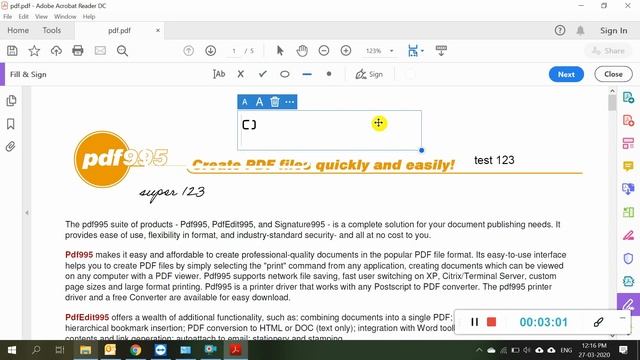This screenshot has width=640, height=360.
Task: Switch to the pdf.pdf document tab
Action: point(119,30)
